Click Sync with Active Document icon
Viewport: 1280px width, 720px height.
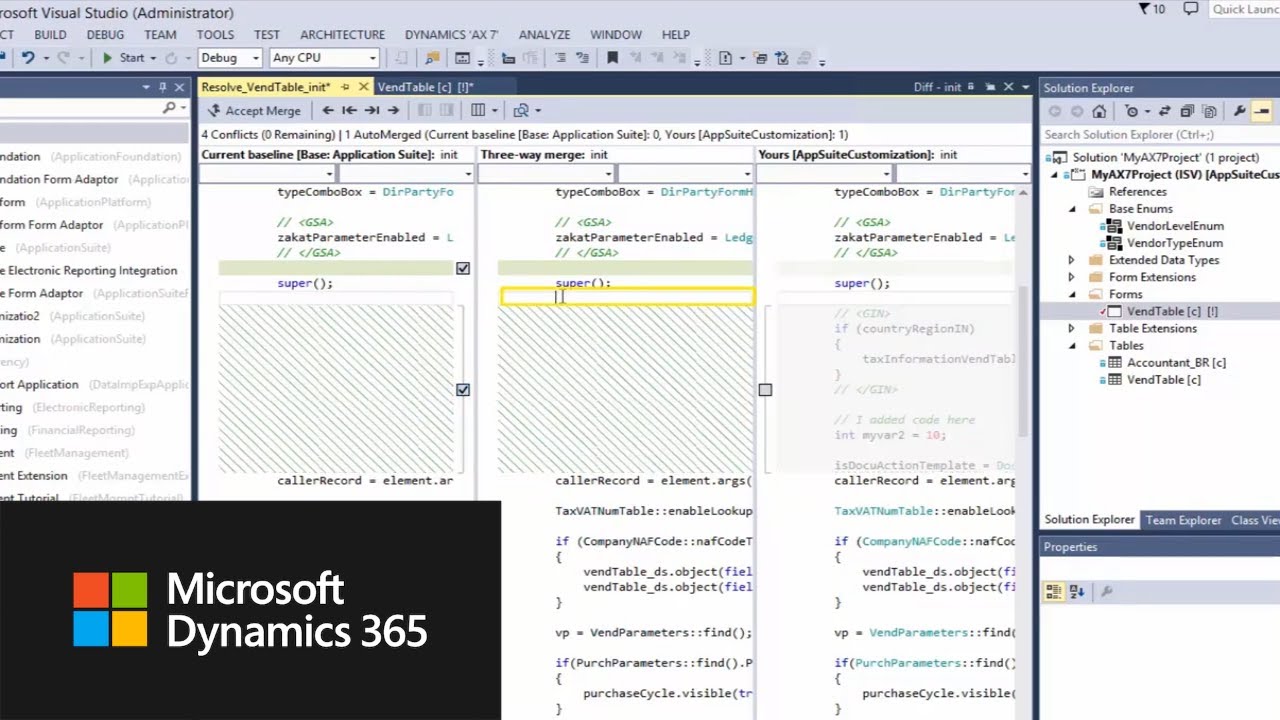(1164, 111)
